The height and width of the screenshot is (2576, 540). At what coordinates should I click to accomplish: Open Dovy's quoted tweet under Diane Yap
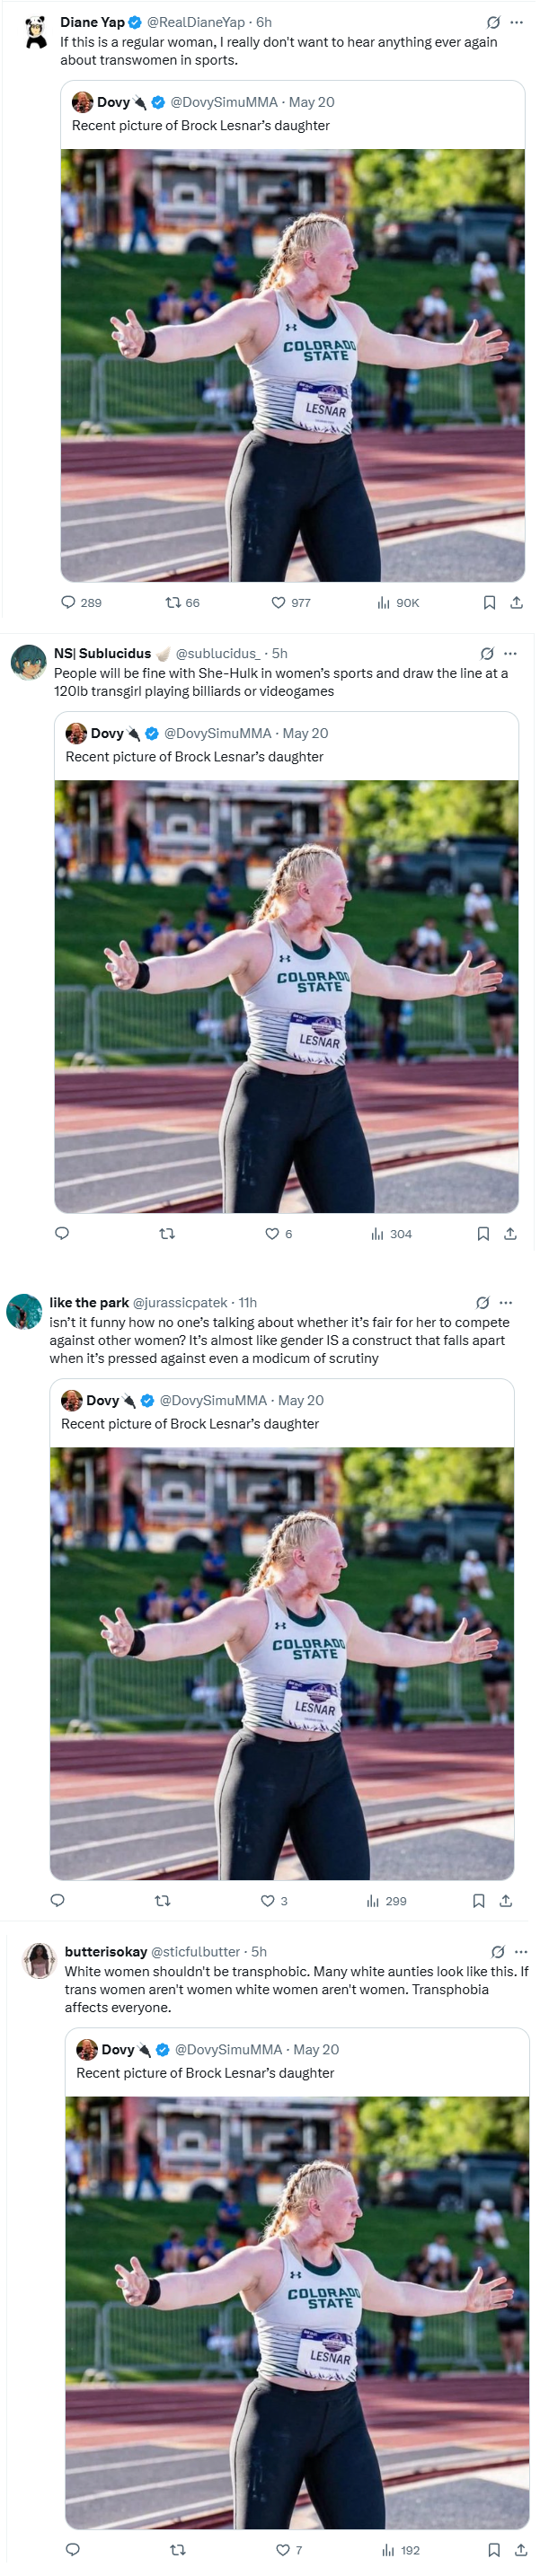coord(292,114)
